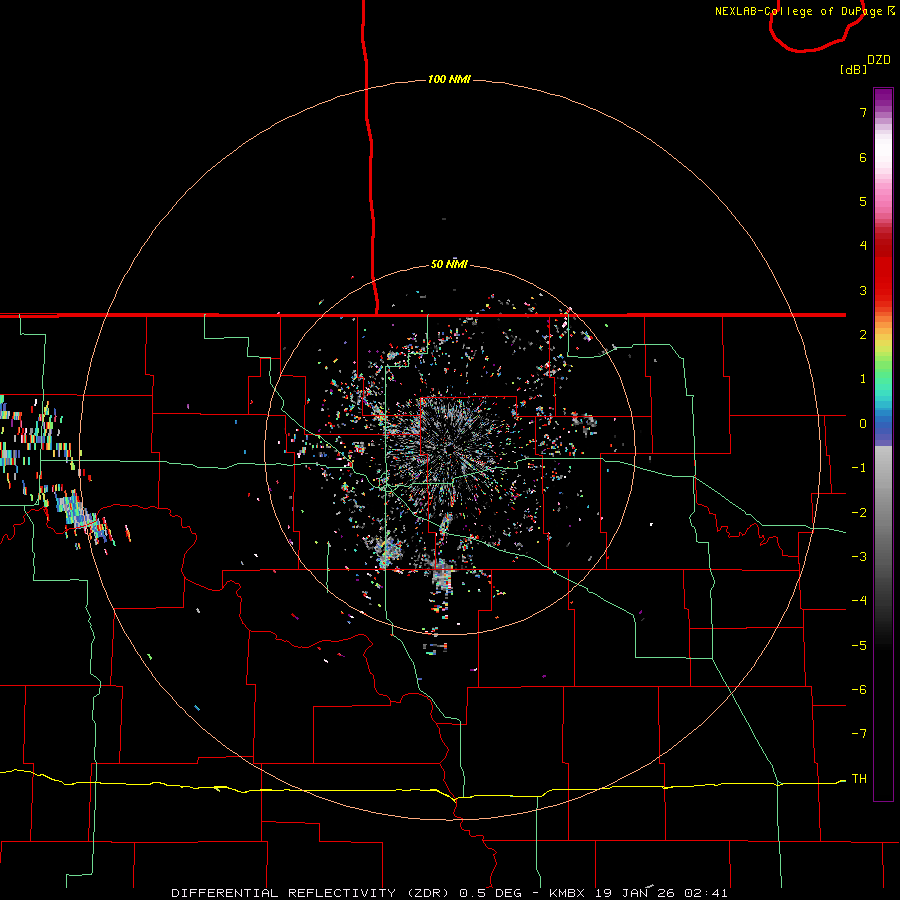Click the ZDR color scale bar
This screenshot has height=900, width=900.
pos(883,444)
